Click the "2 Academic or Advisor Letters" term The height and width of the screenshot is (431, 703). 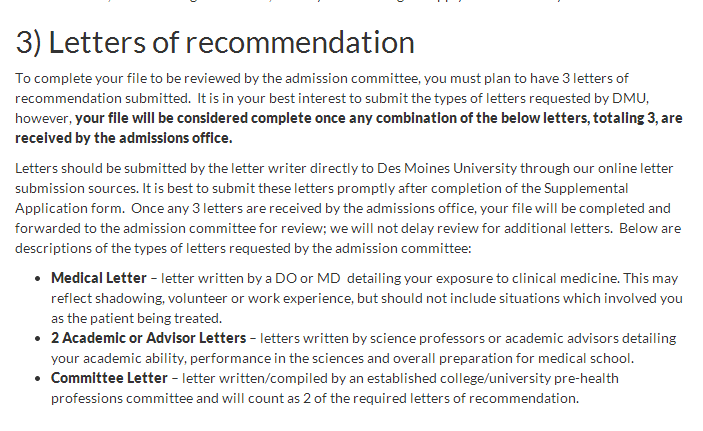[x=148, y=338]
